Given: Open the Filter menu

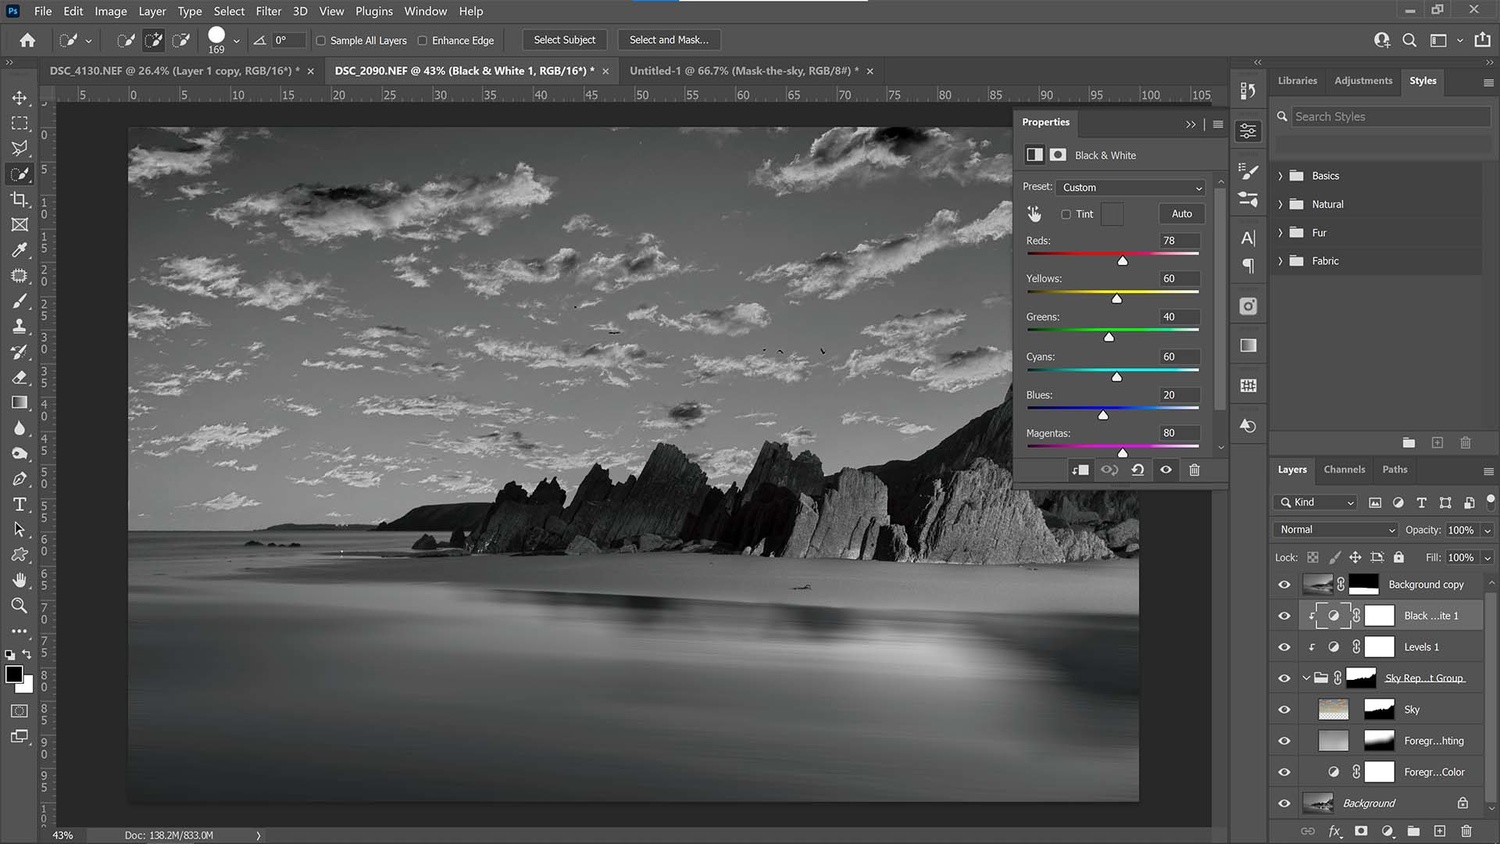Looking at the screenshot, I should [268, 11].
